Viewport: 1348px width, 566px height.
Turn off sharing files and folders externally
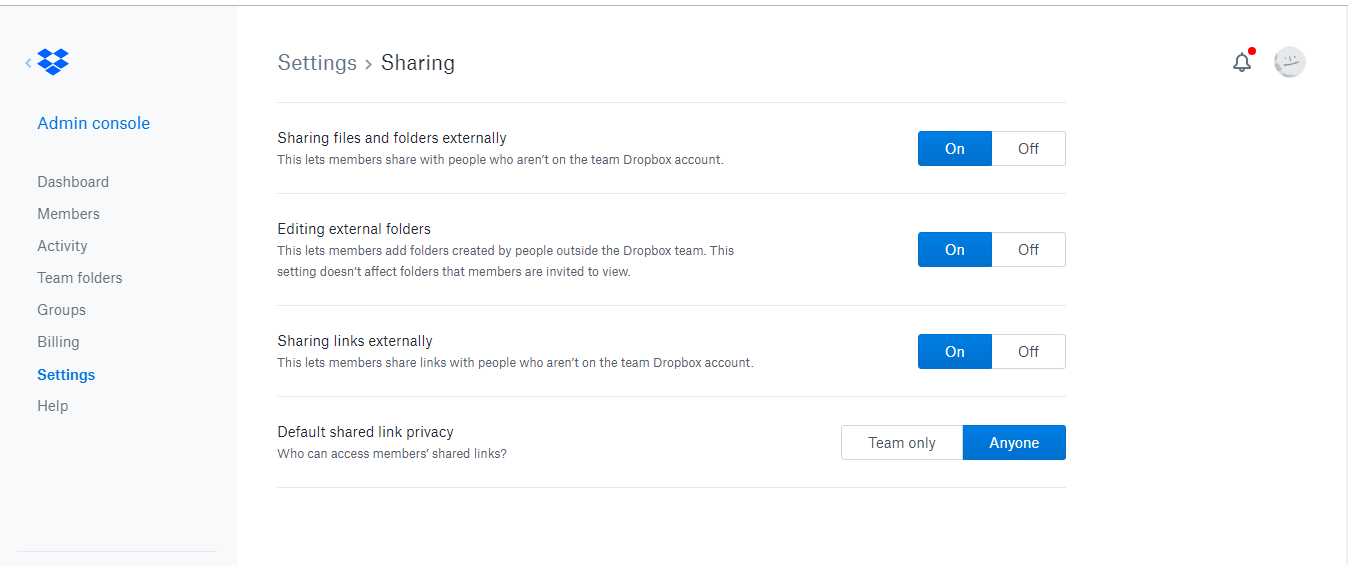pyautogui.click(x=1029, y=148)
